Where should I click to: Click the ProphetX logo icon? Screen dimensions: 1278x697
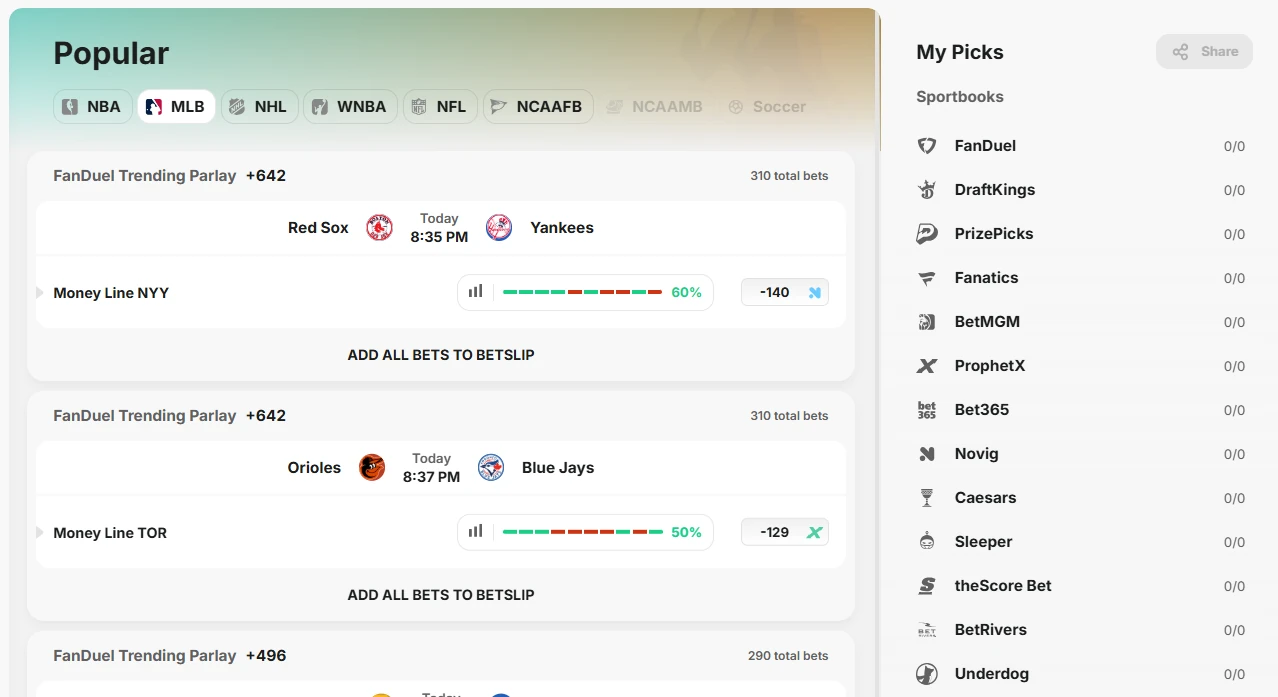[x=927, y=366]
